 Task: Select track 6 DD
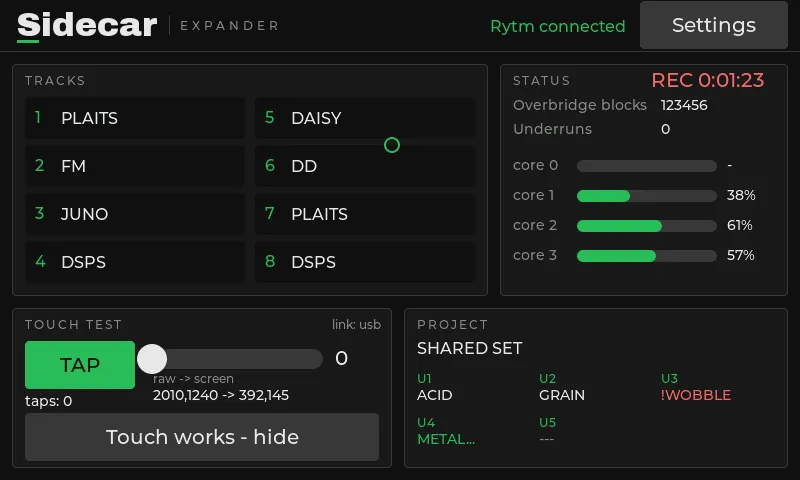tap(365, 166)
